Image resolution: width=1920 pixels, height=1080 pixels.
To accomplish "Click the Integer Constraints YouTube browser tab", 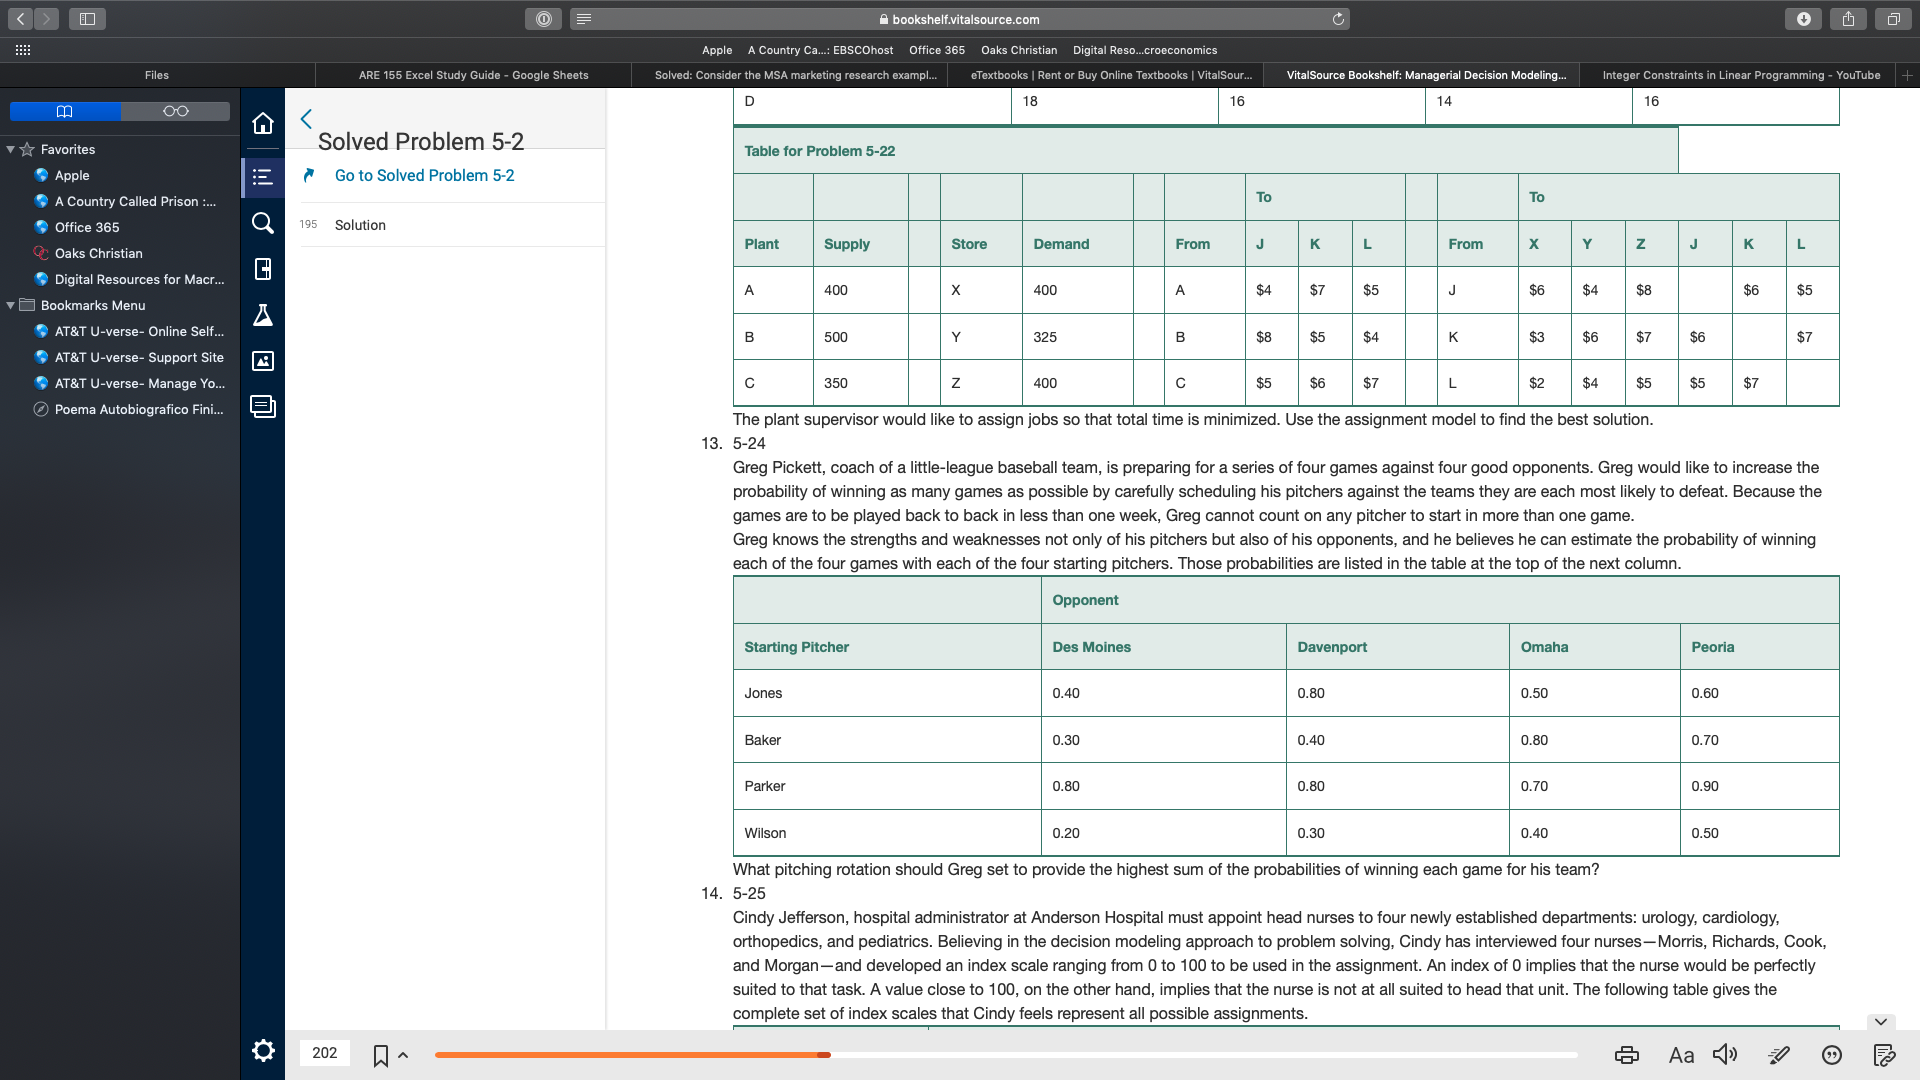I will pos(1741,74).
